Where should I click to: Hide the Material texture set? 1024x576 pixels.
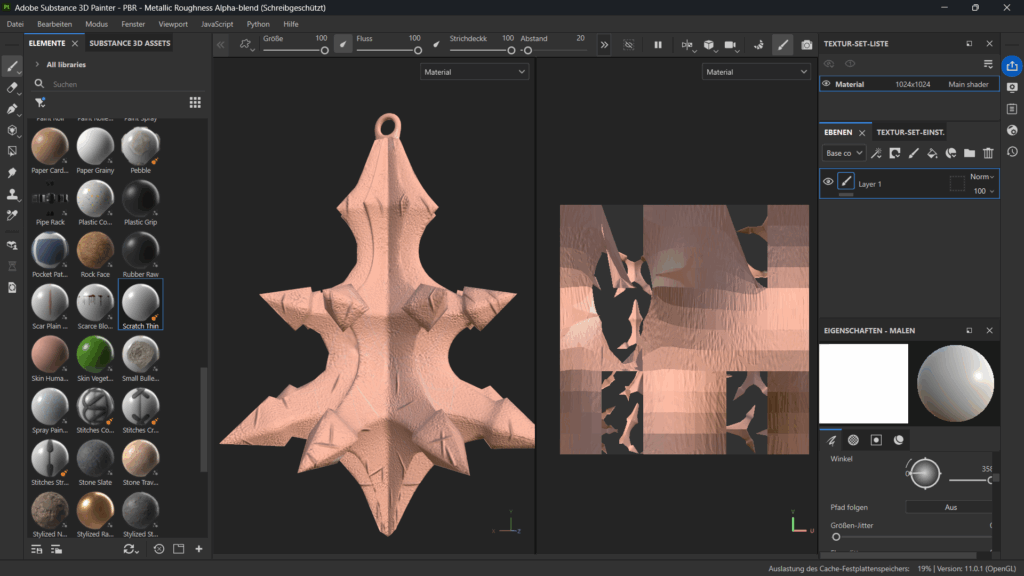[x=826, y=84]
